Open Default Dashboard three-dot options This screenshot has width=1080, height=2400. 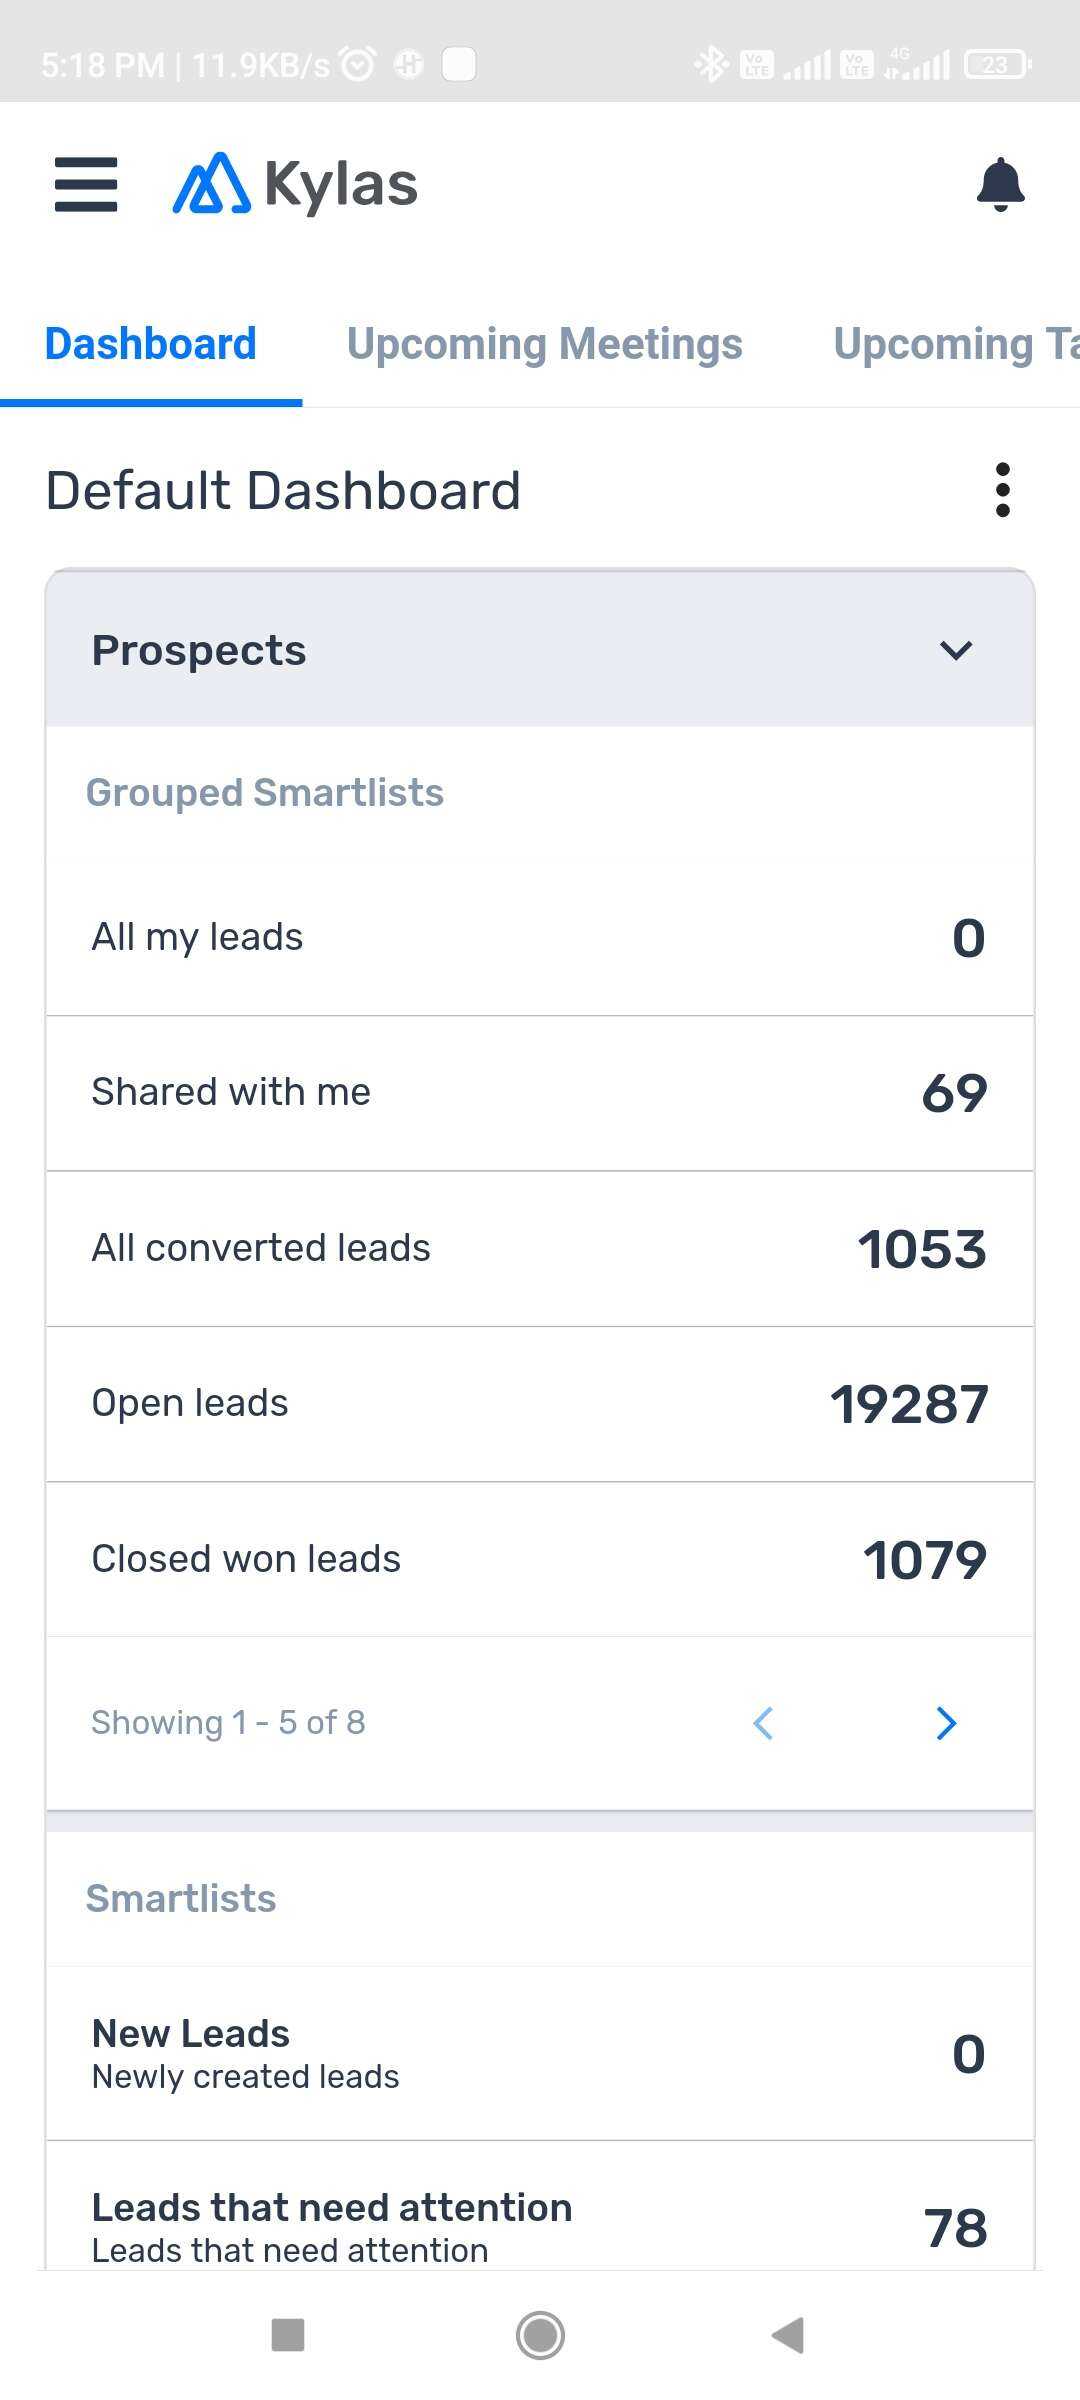pyautogui.click(x=1002, y=490)
